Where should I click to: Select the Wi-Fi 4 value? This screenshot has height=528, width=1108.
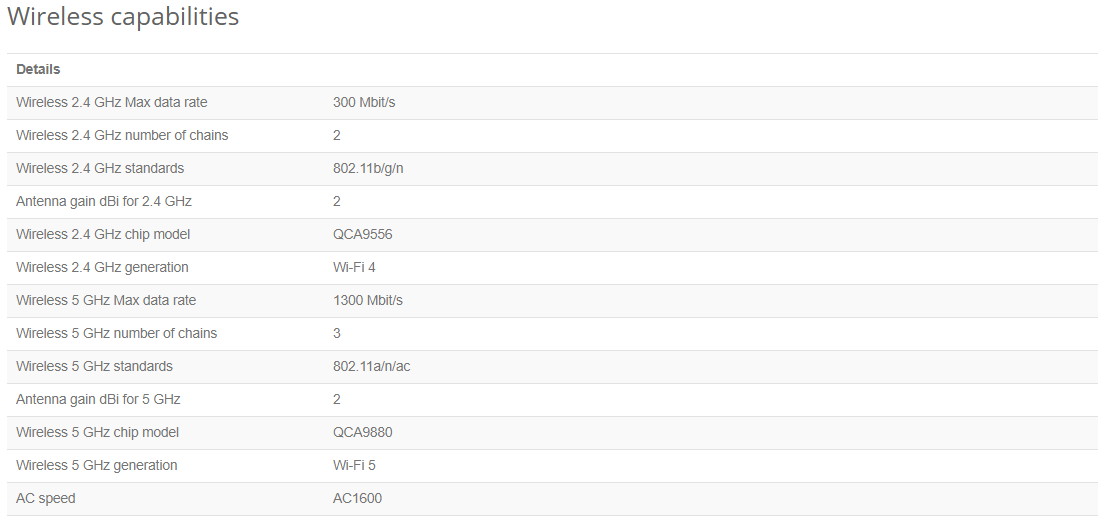tap(354, 267)
